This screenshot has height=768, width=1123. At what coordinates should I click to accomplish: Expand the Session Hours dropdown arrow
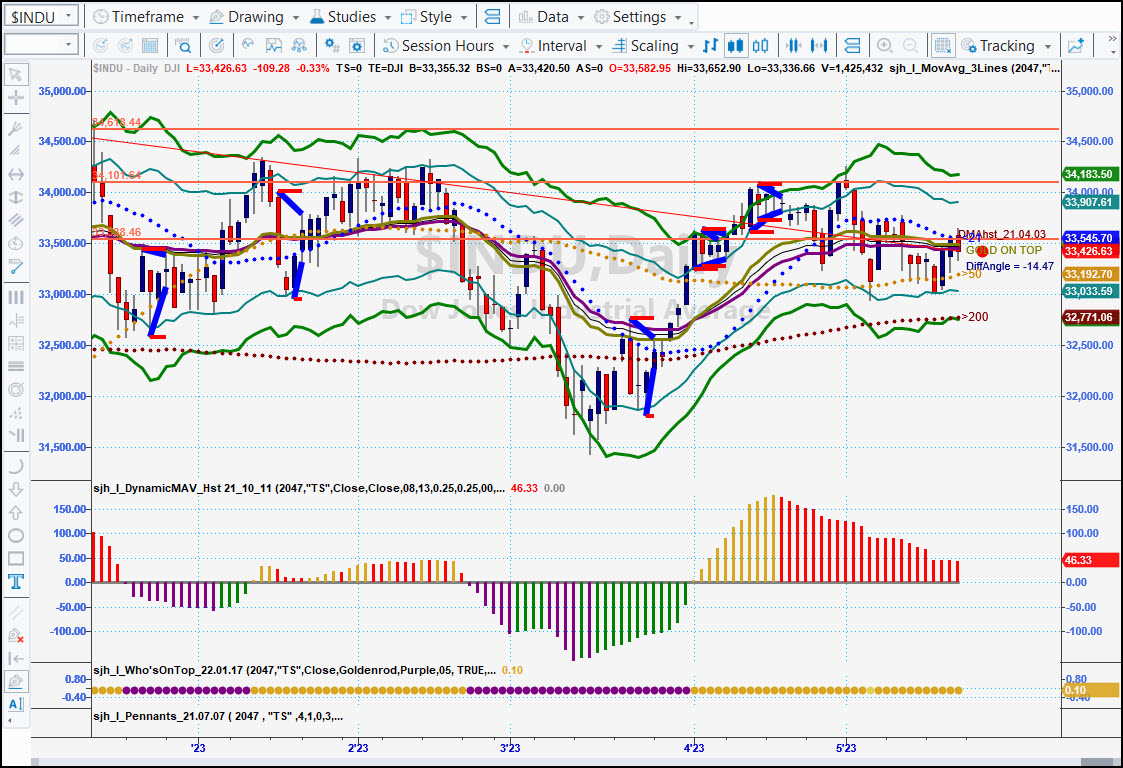(506, 47)
